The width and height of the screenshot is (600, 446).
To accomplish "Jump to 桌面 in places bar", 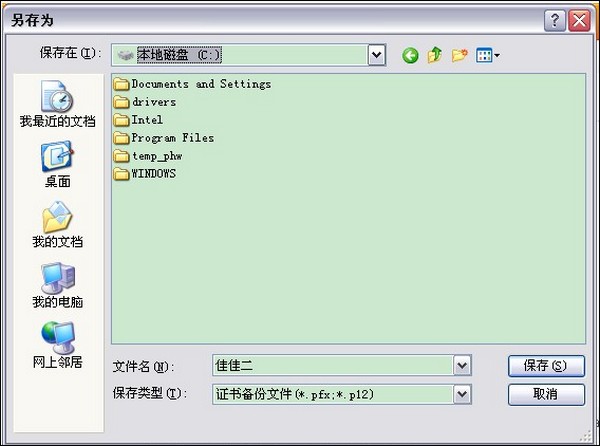I will click(x=57, y=164).
